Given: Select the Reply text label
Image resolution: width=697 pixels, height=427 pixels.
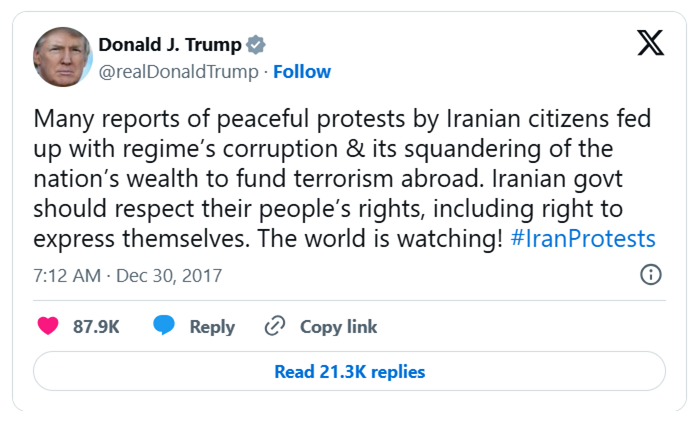Looking at the screenshot, I should (x=212, y=327).
